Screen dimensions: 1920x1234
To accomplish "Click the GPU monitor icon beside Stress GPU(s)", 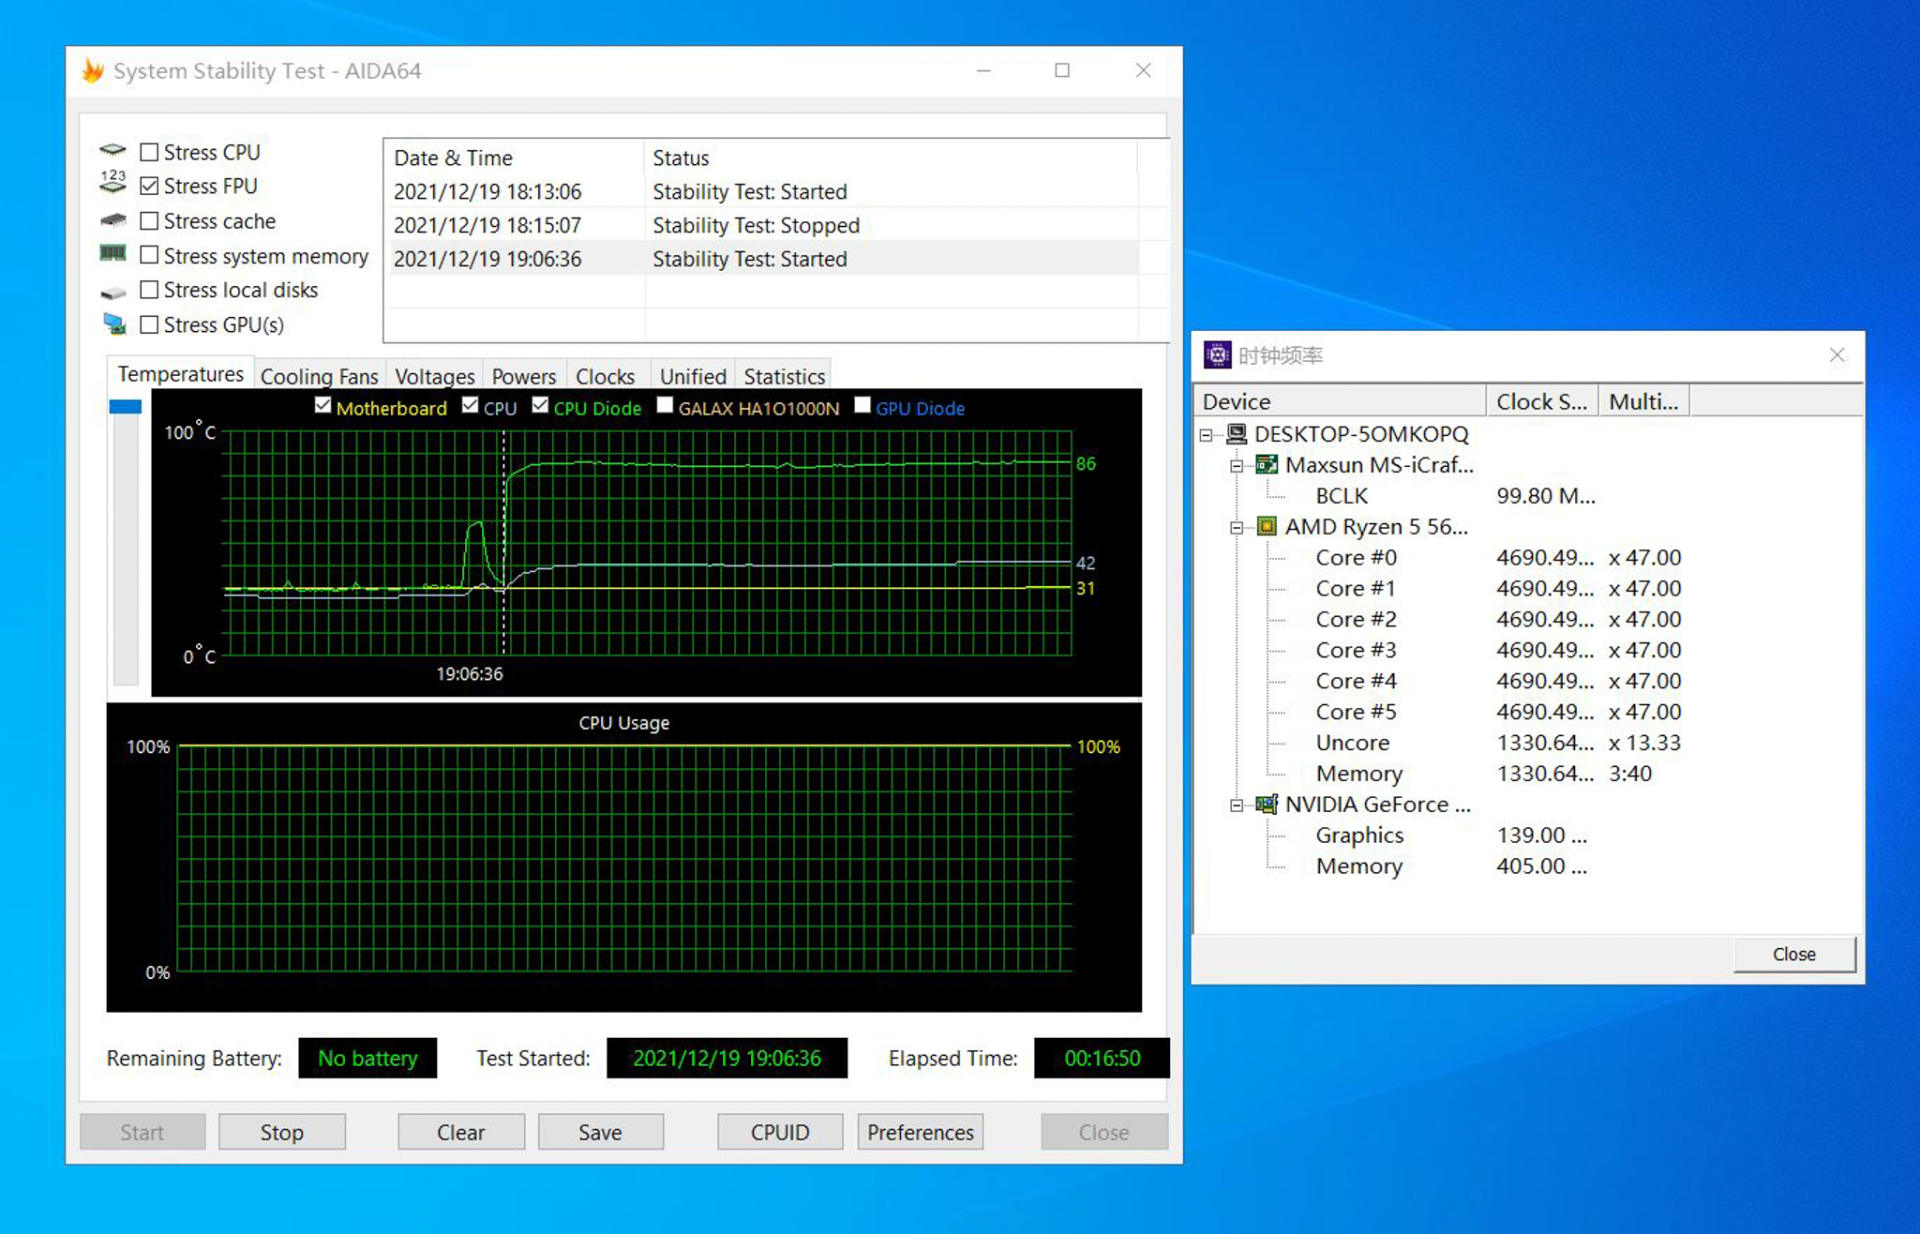I will (114, 324).
